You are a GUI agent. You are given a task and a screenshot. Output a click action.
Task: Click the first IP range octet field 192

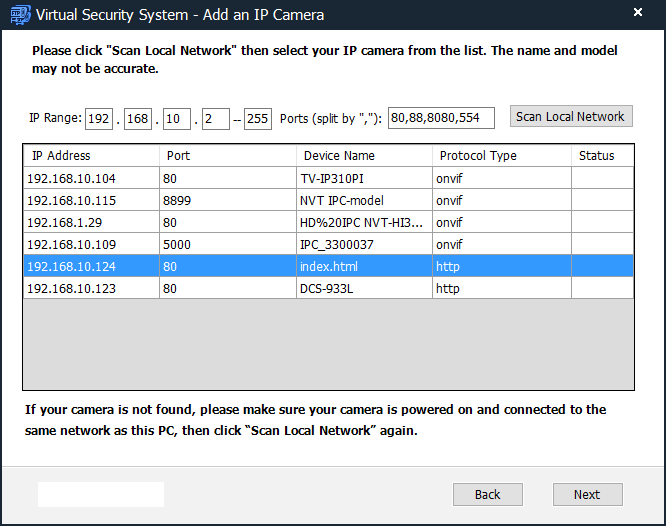click(99, 118)
